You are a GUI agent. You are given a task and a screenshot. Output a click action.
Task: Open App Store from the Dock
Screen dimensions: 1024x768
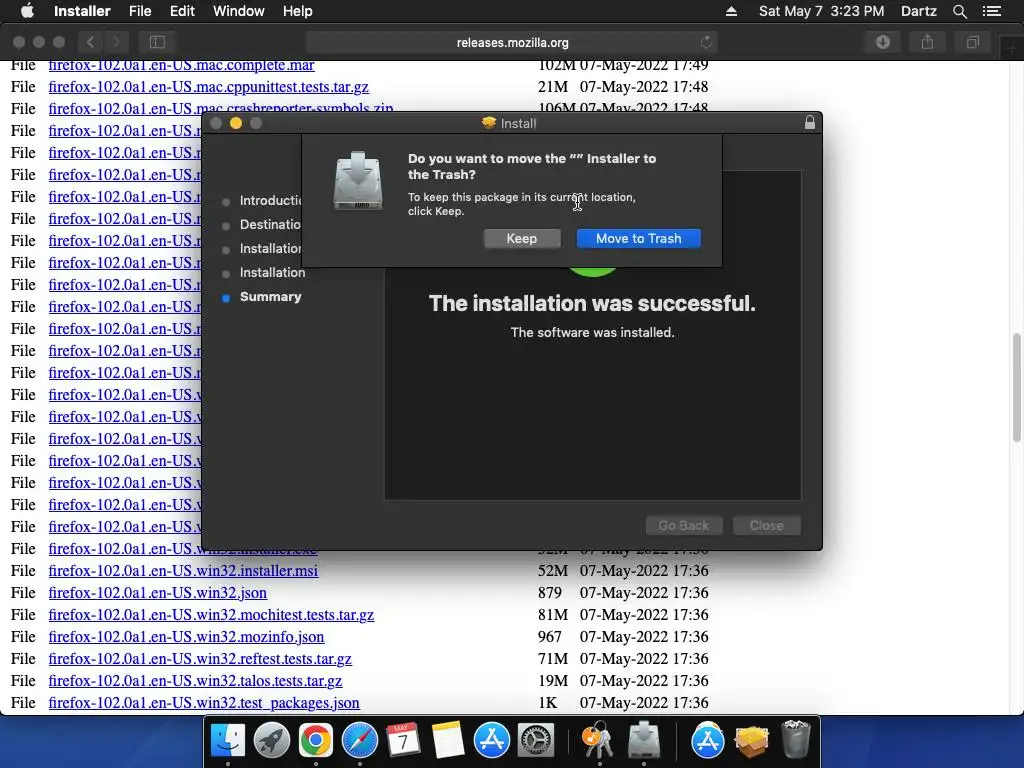pyautogui.click(x=492, y=741)
